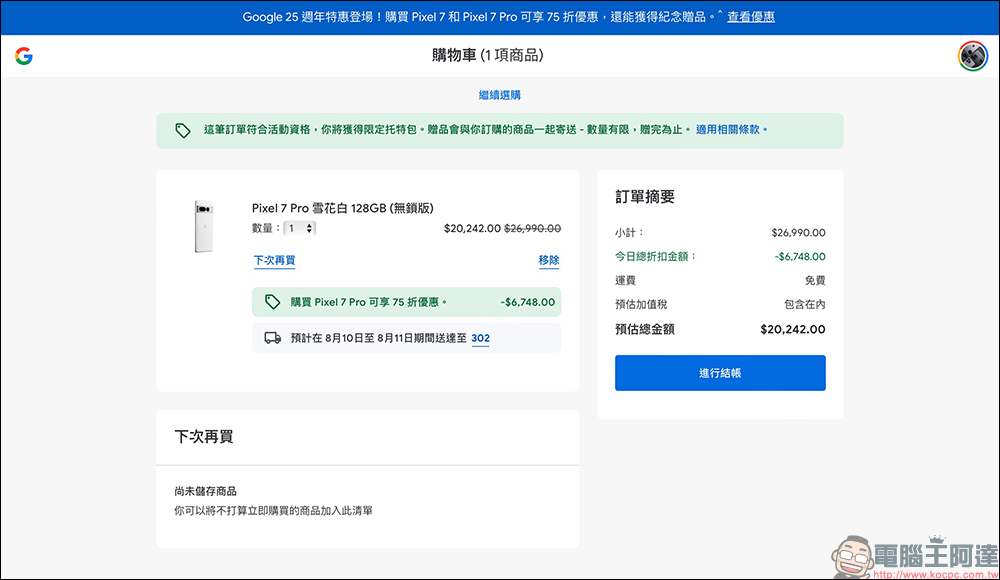Click the 下次再買 section heading
Viewport: 1000px width, 580px height.
pyautogui.click(x=203, y=437)
